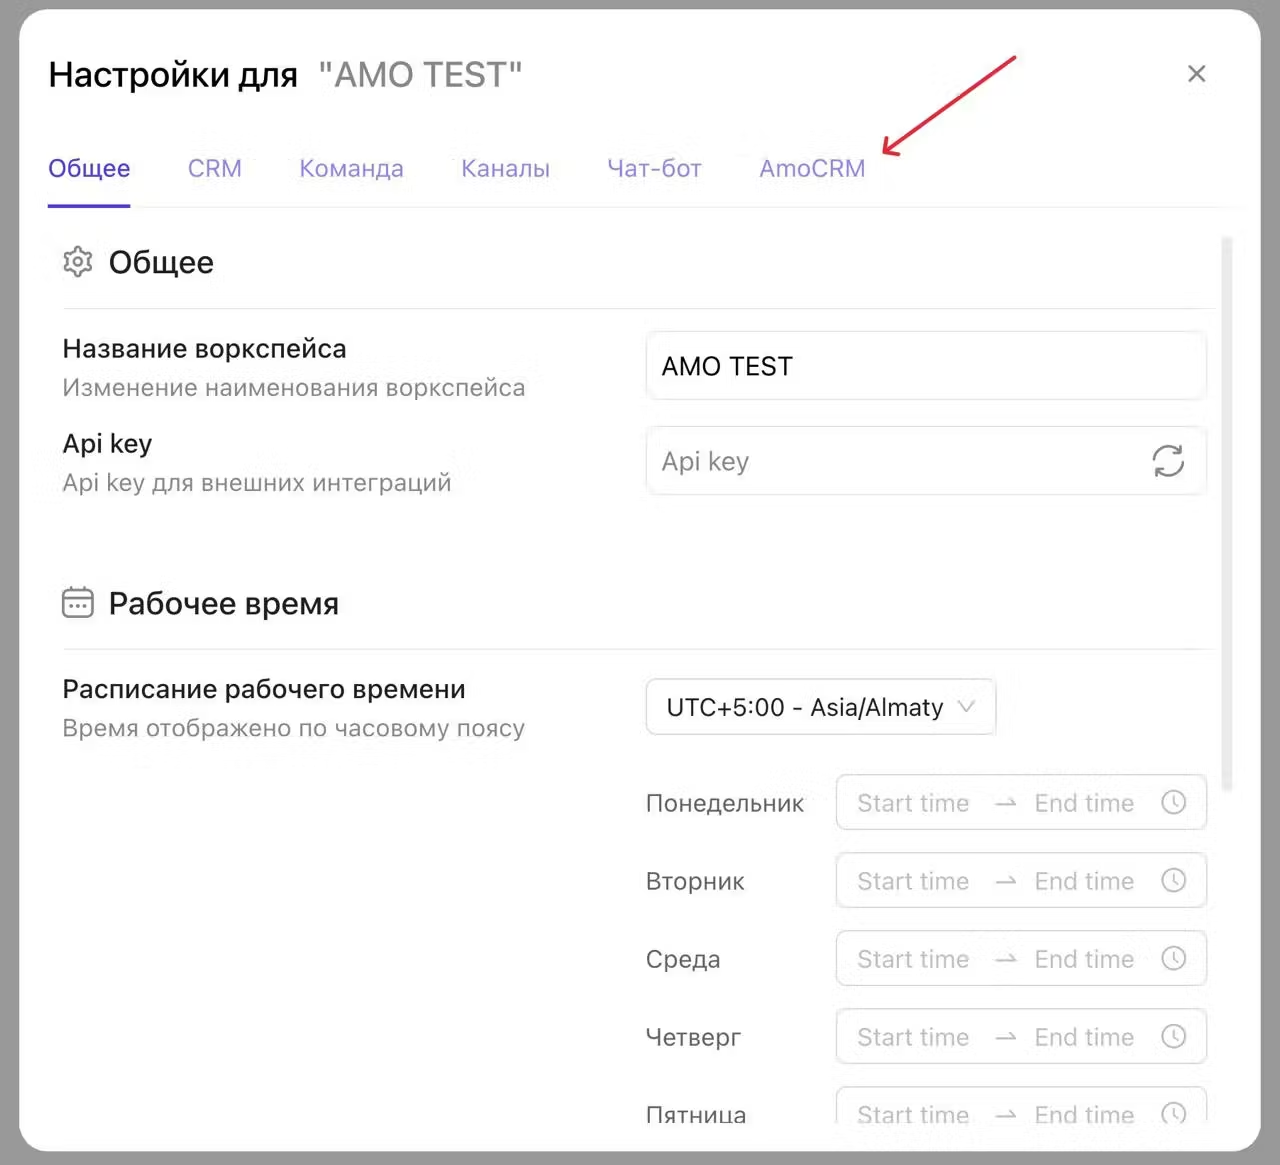Click the workspace name field with AMO TEST

(x=925, y=366)
